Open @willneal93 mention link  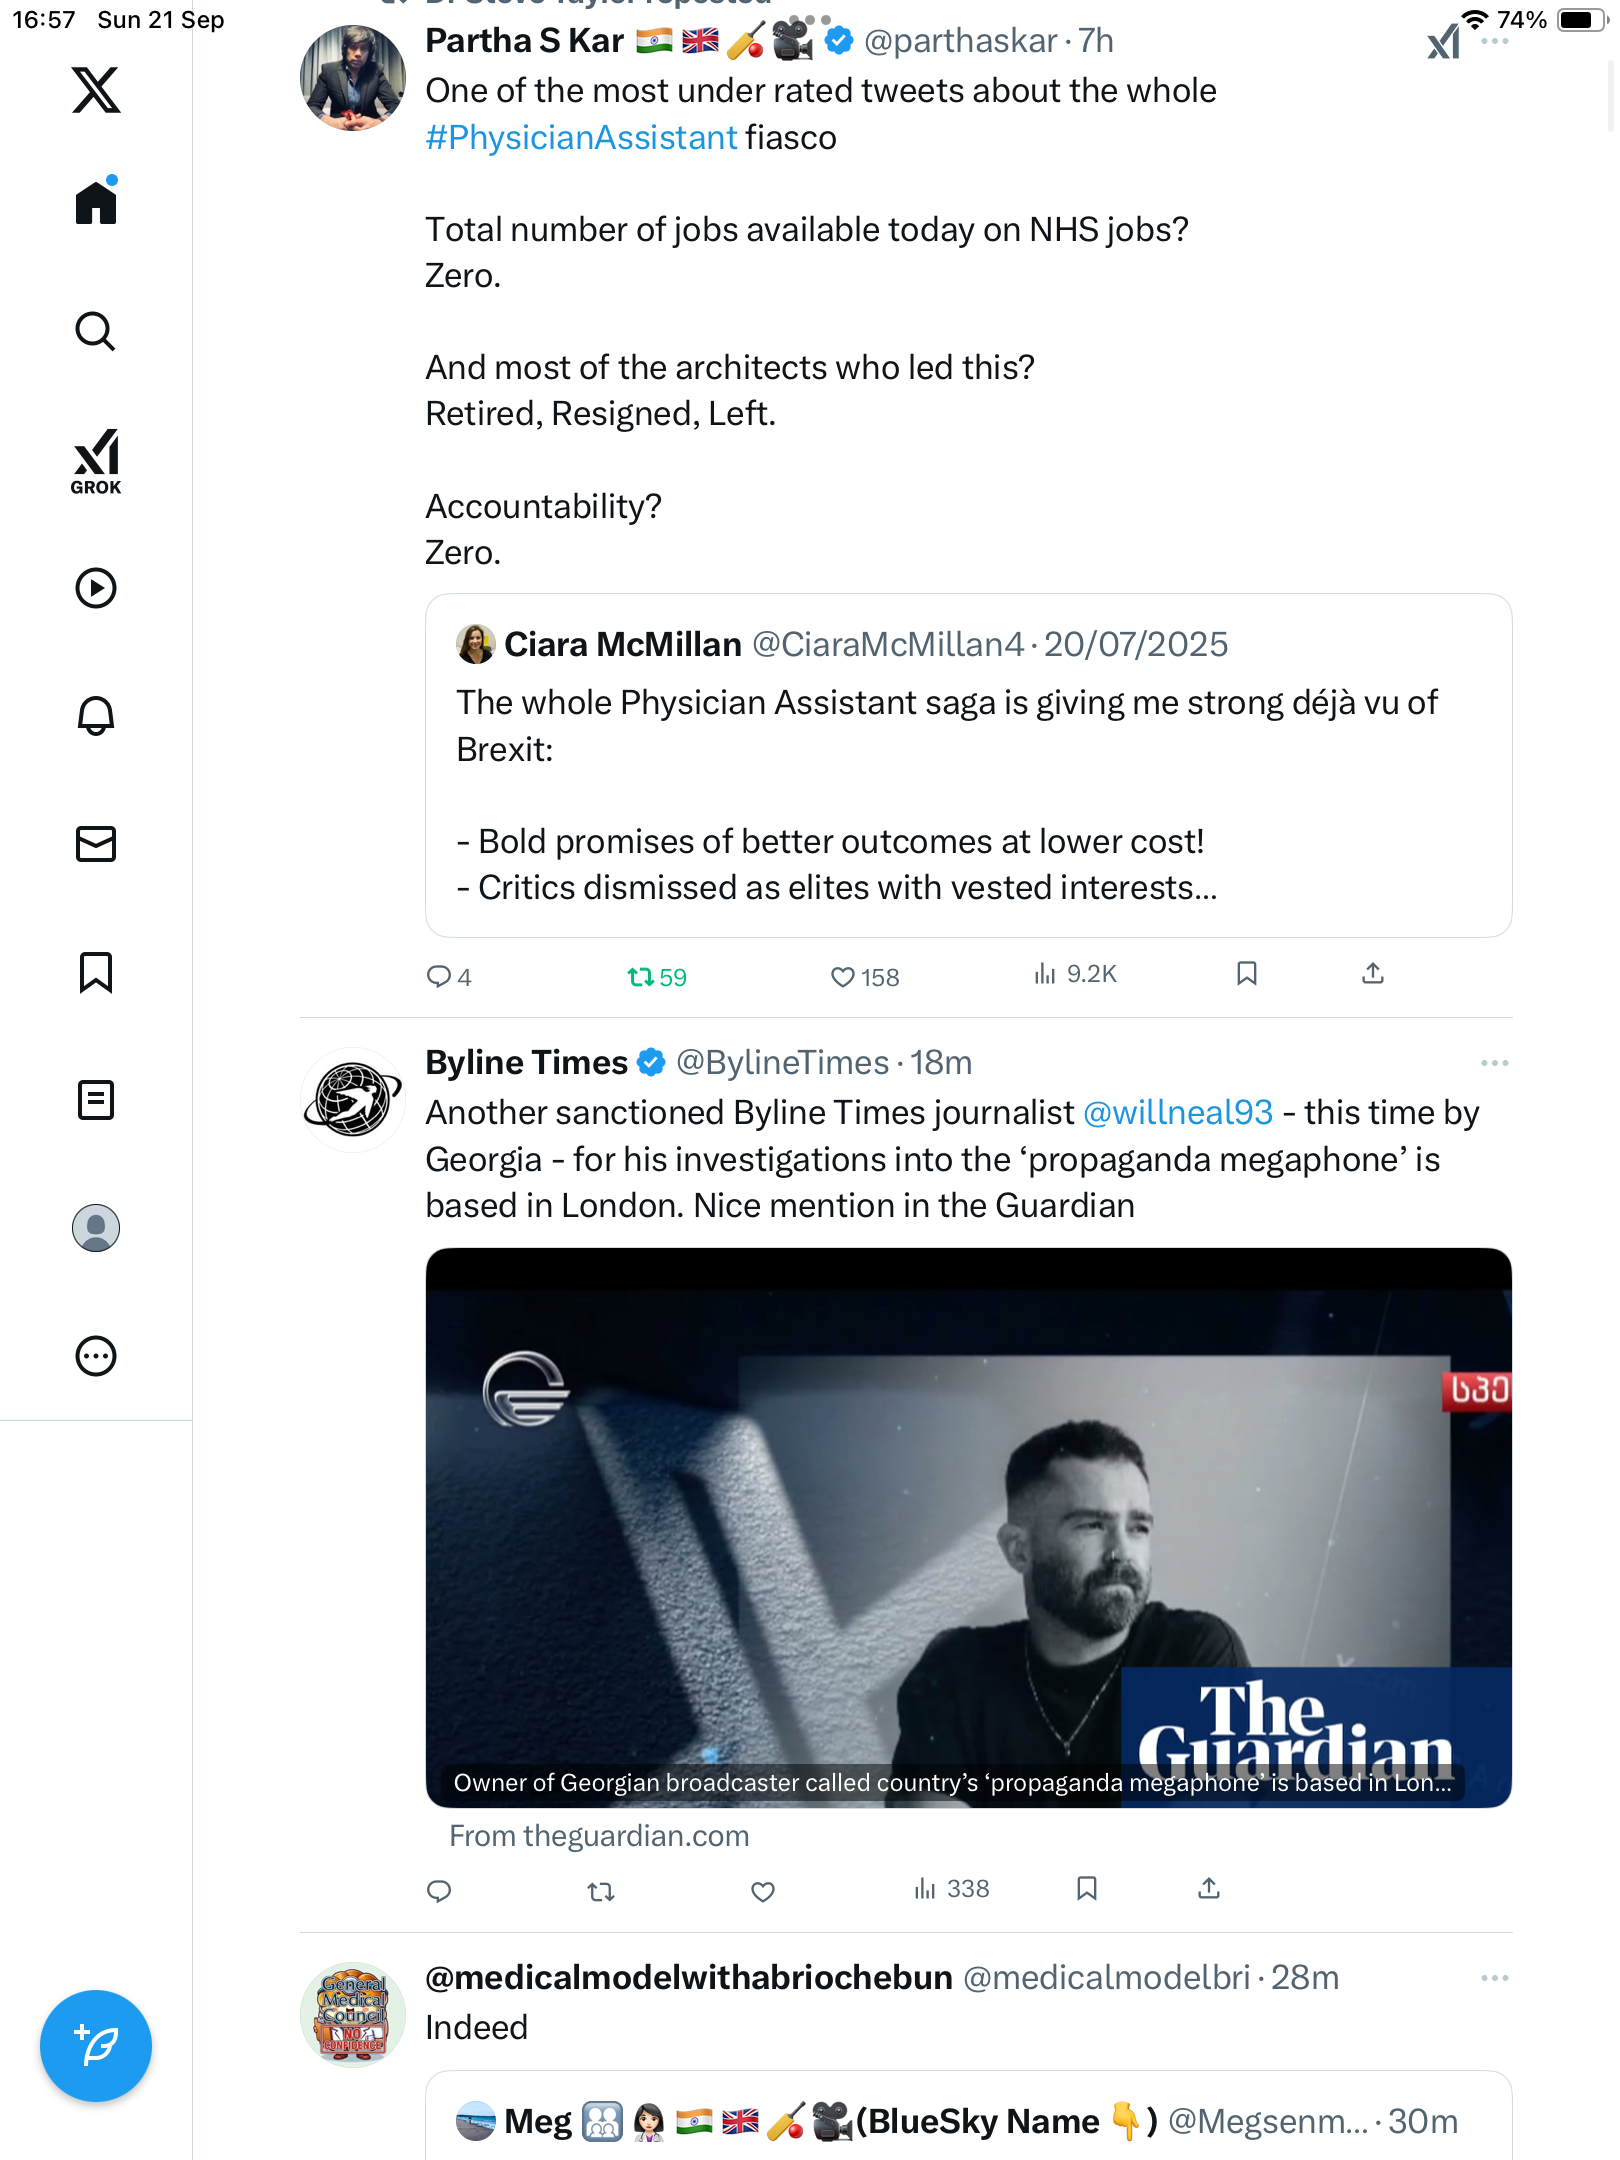pyautogui.click(x=1178, y=1113)
